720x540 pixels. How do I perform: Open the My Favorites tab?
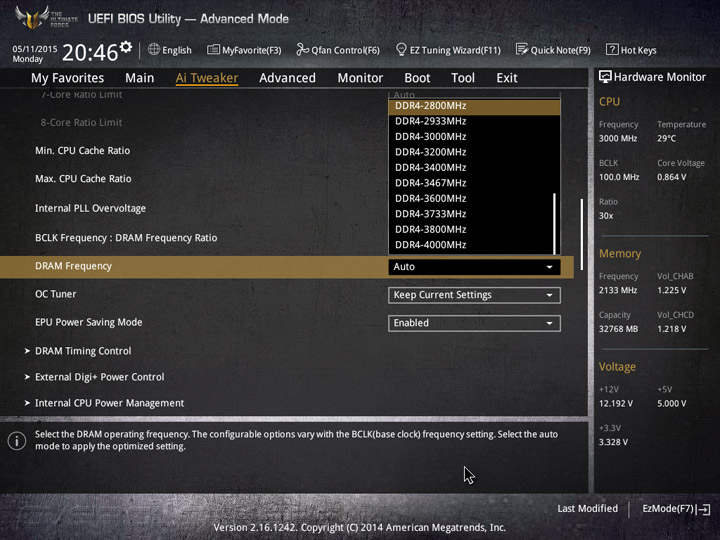(x=68, y=78)
